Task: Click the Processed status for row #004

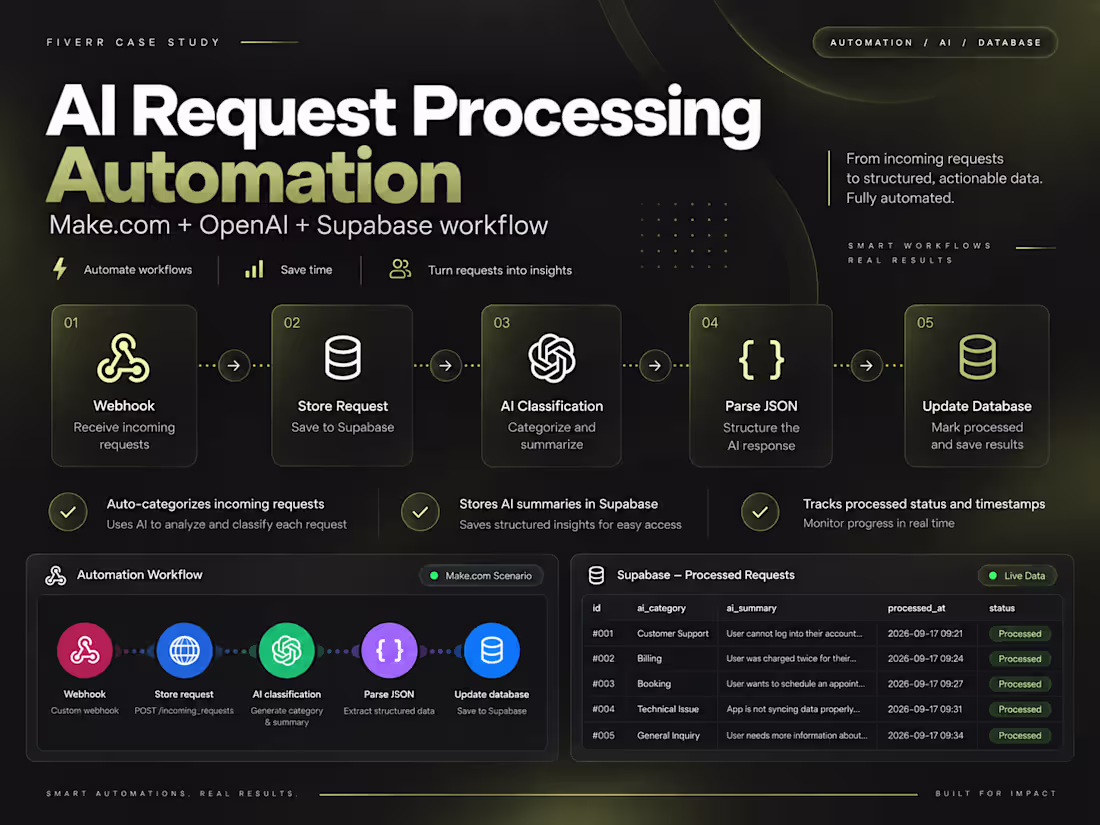Action: [x=1019, y=709]
